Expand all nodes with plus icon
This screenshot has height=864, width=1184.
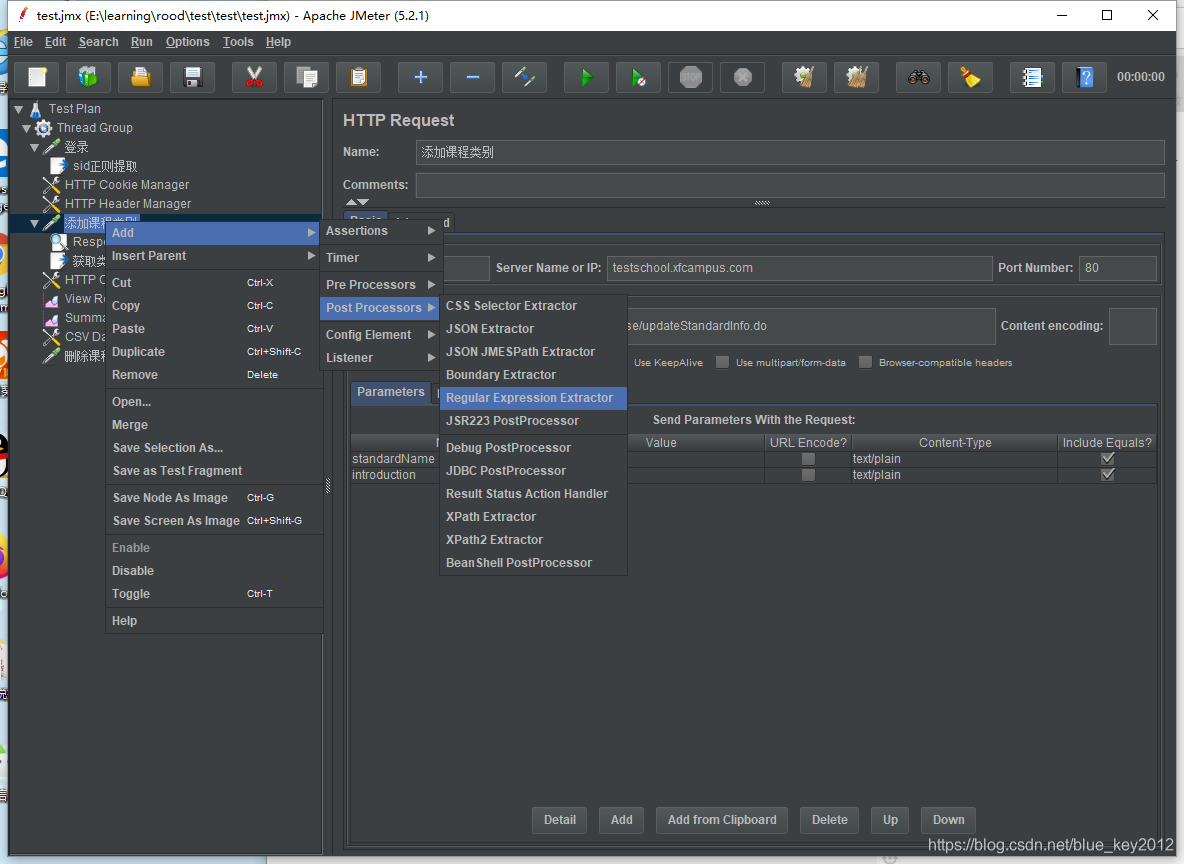pyautogui.click(x=421, y=77)
